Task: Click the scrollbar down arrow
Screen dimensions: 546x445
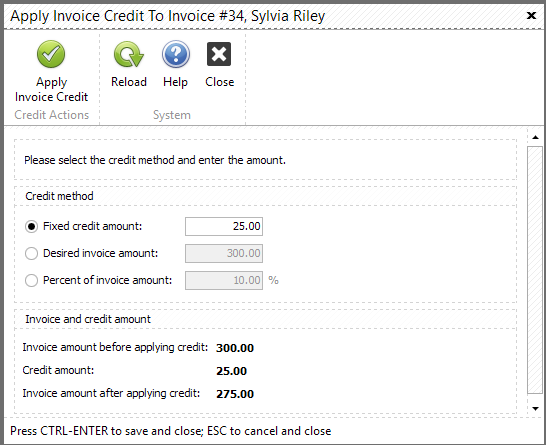Action: 536,408
